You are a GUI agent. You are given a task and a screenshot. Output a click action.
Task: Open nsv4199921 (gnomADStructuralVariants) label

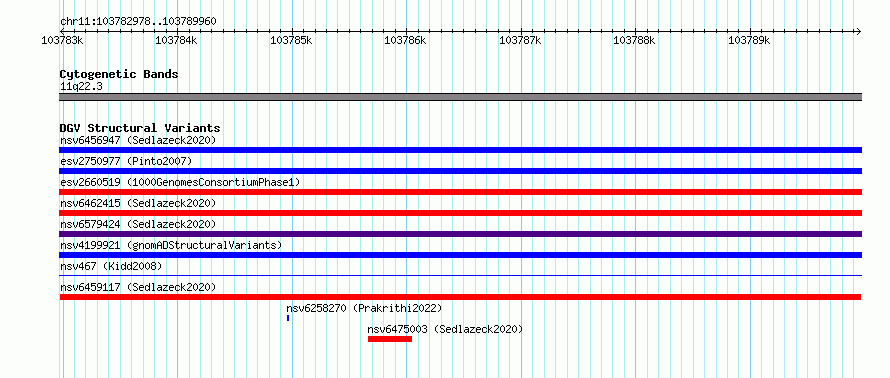point(171,245)
